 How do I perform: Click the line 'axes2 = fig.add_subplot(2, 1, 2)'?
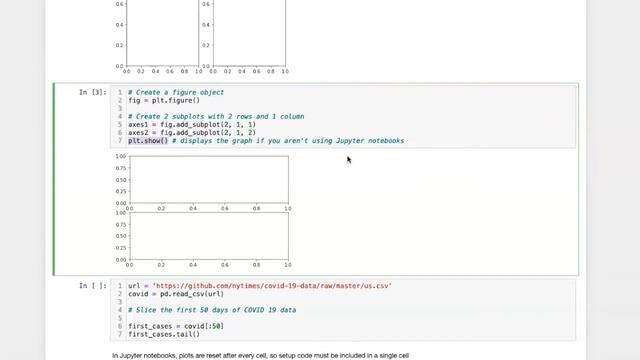pos(192,133)
